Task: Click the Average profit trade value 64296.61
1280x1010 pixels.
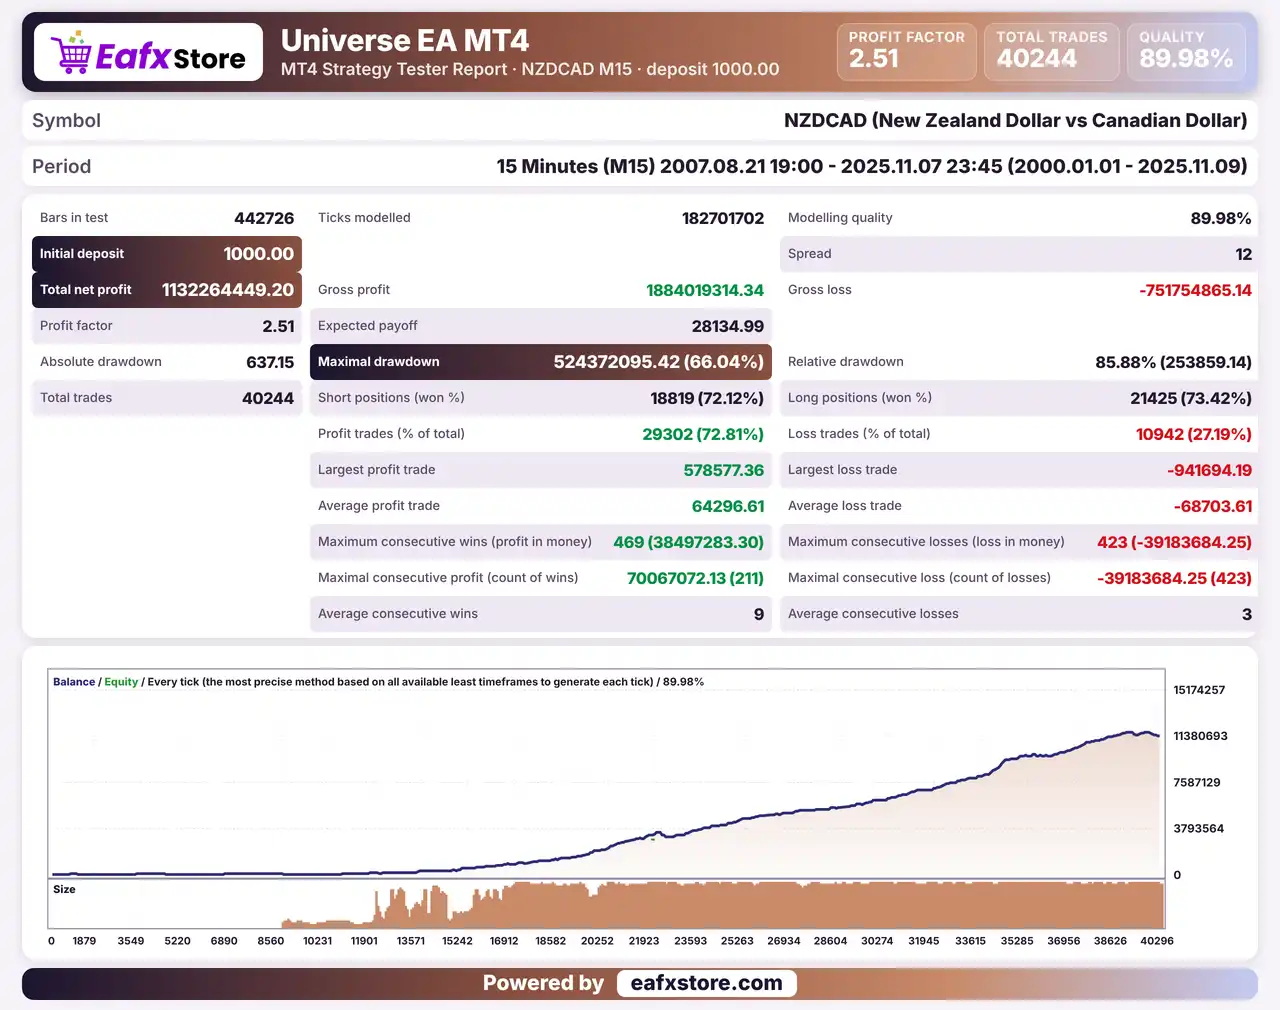Action: [728, 506]
